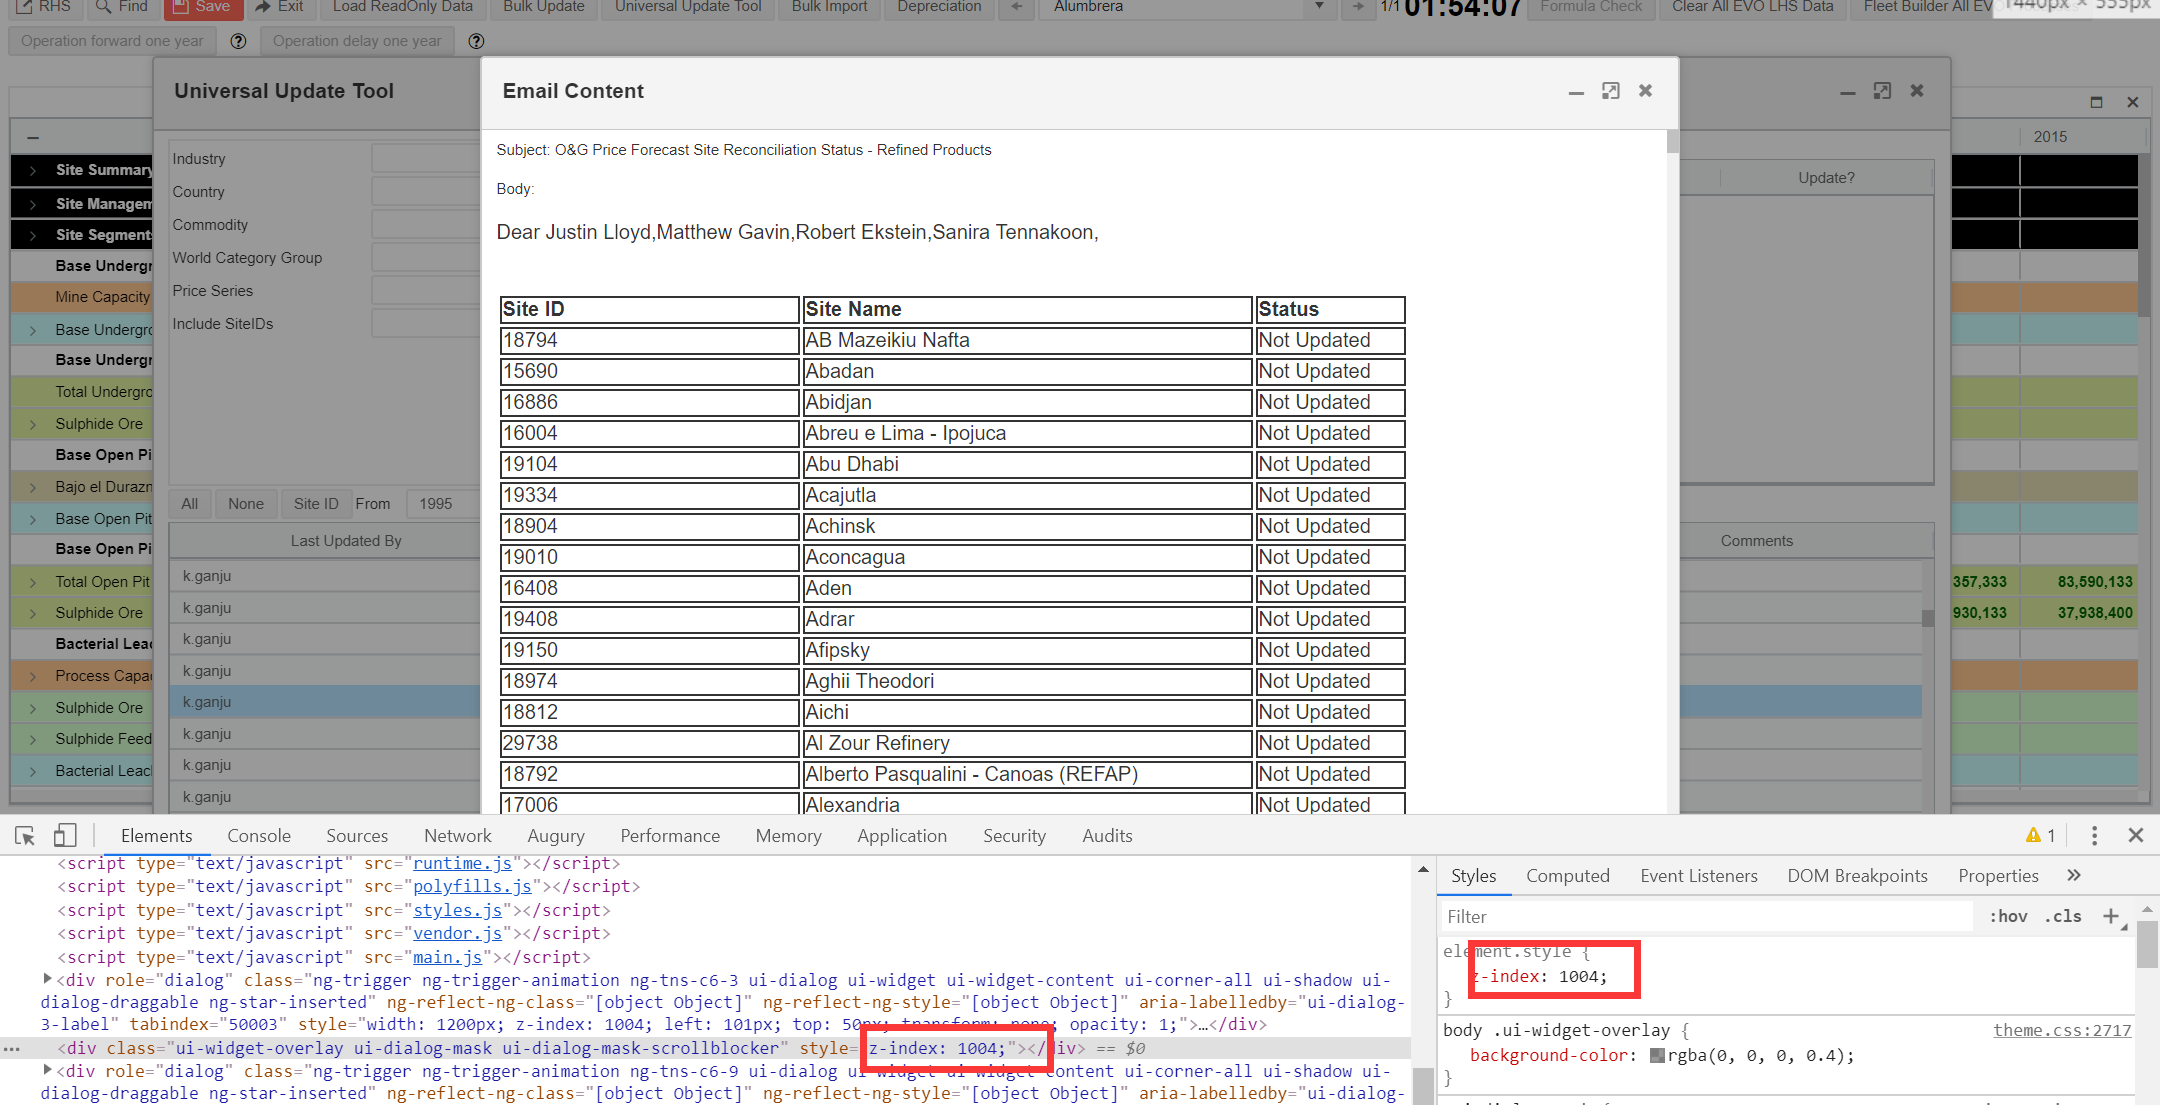Click the Load ReadOnly Data button
The height and width of the screenshot is (1105, 2160).
point(403,7)
